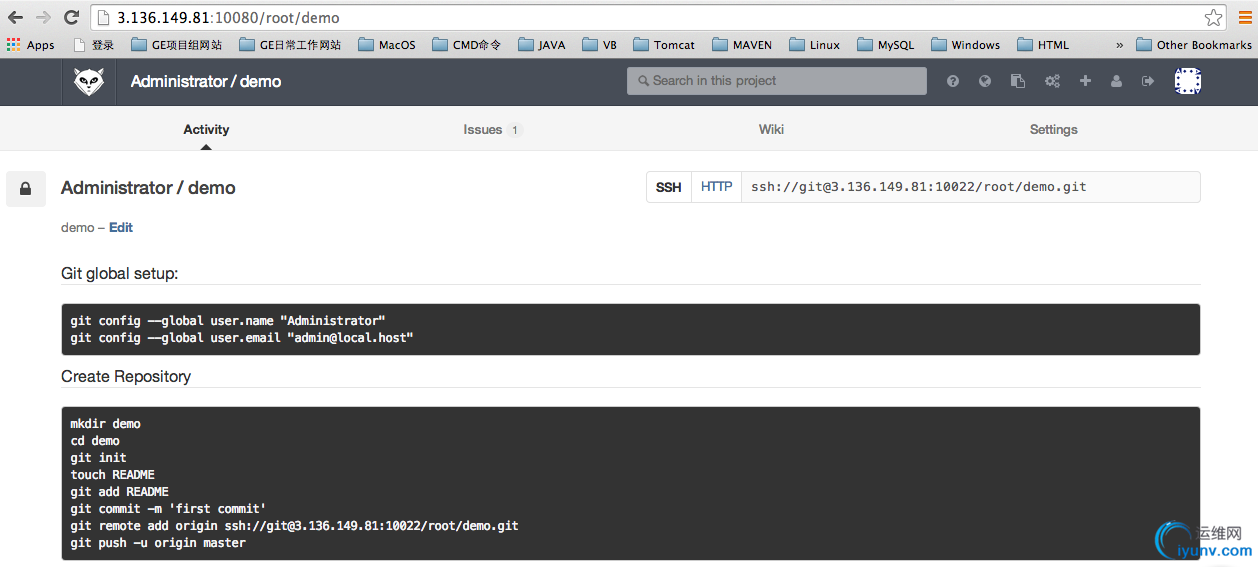
Task: Open the GE日常工作网站 bookmark folder
Action: [290, 45]
